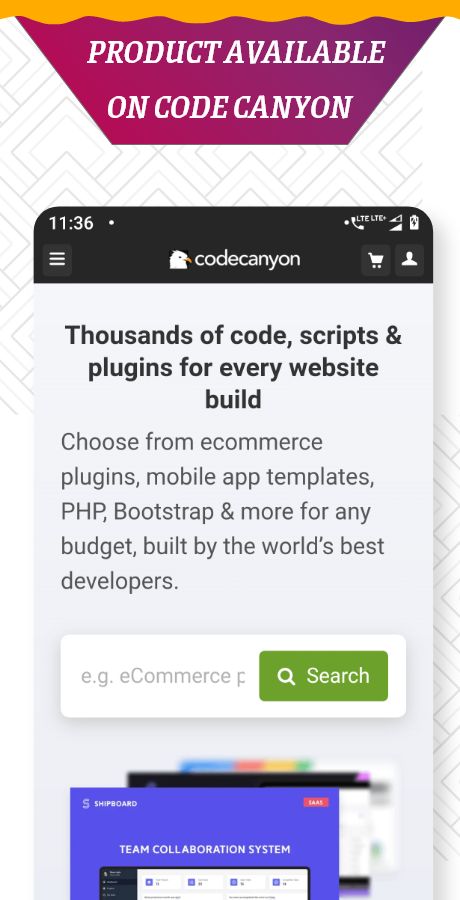Open the hamburger navigation menu
The height and width of the screenshot is (900, 460).
[57, 260]
